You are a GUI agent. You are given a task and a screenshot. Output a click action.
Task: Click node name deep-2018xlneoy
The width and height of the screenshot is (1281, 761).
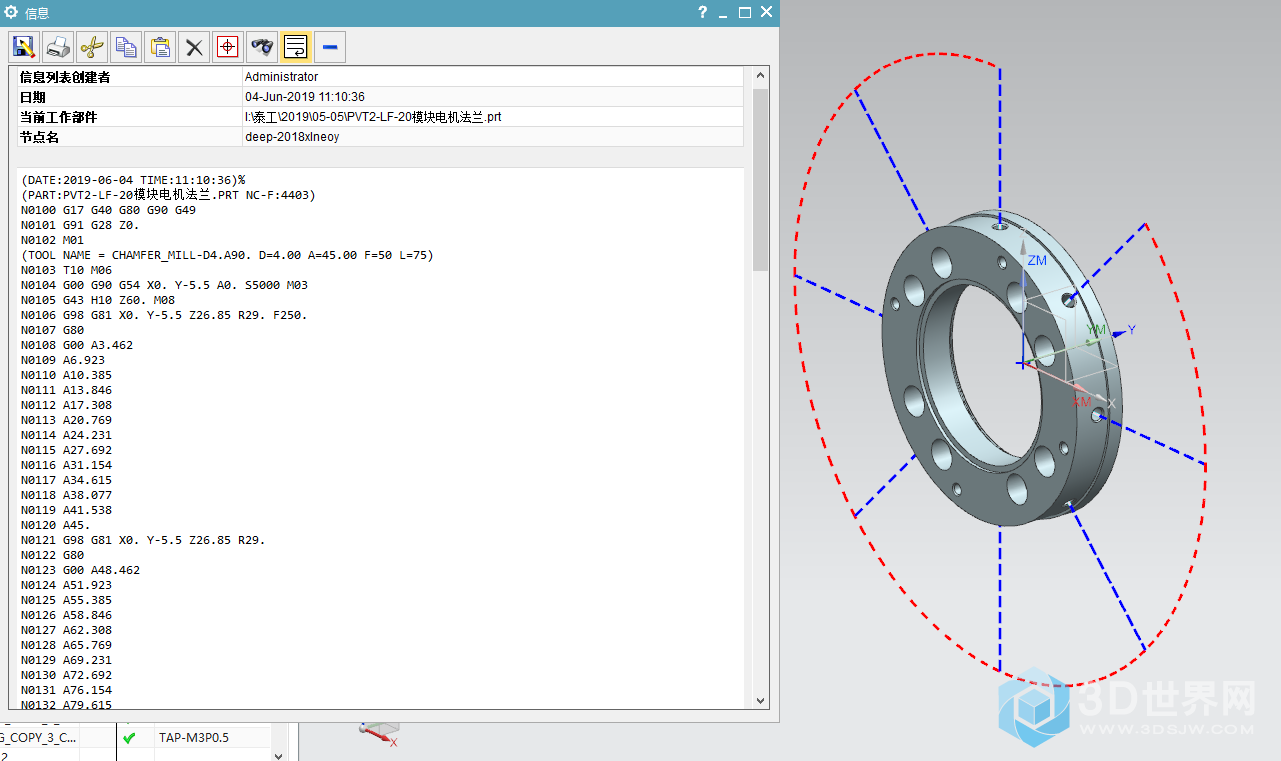[x=292, y=137]
